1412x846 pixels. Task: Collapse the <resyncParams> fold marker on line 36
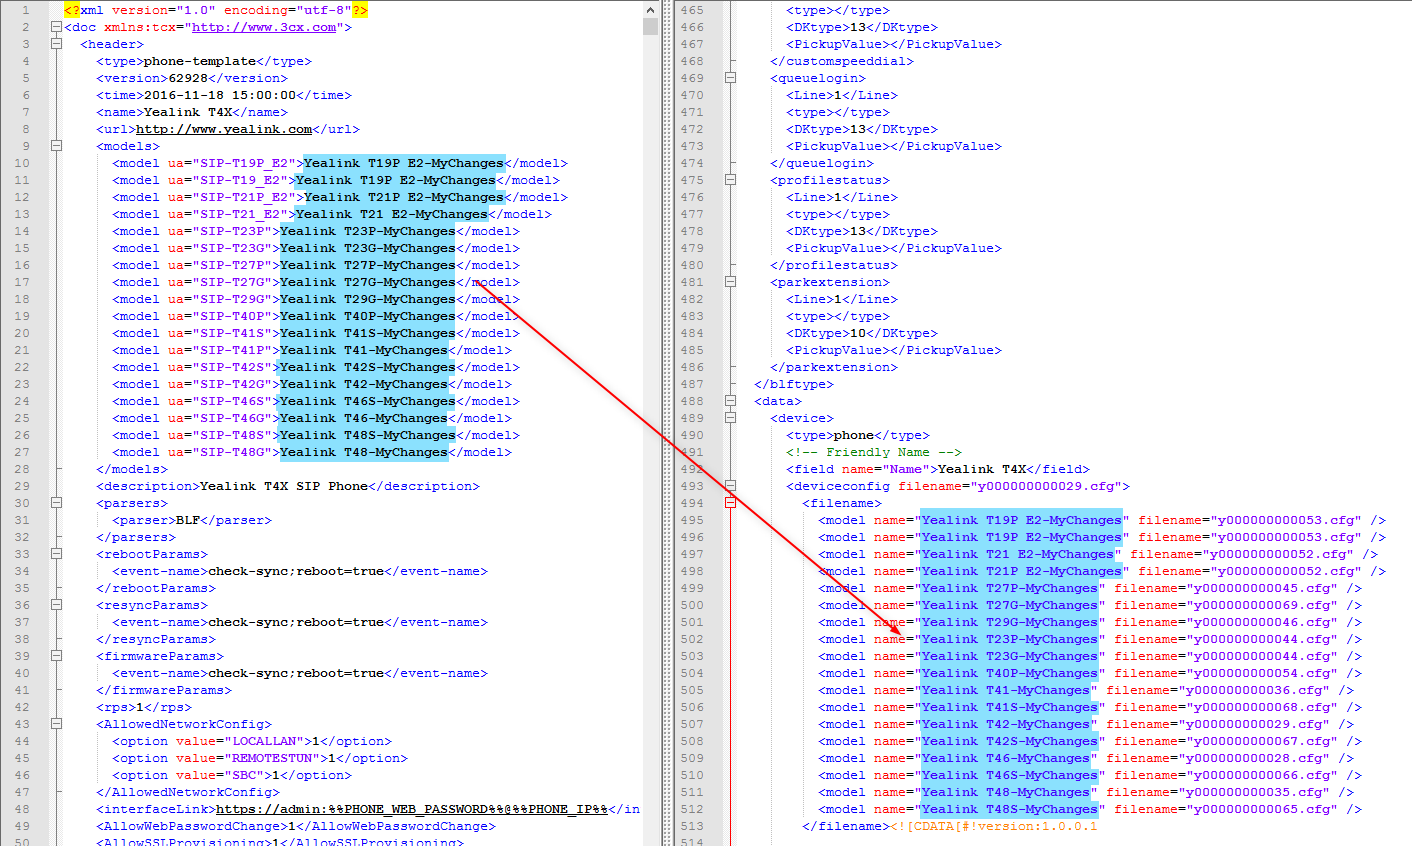(x=56, y=605)
